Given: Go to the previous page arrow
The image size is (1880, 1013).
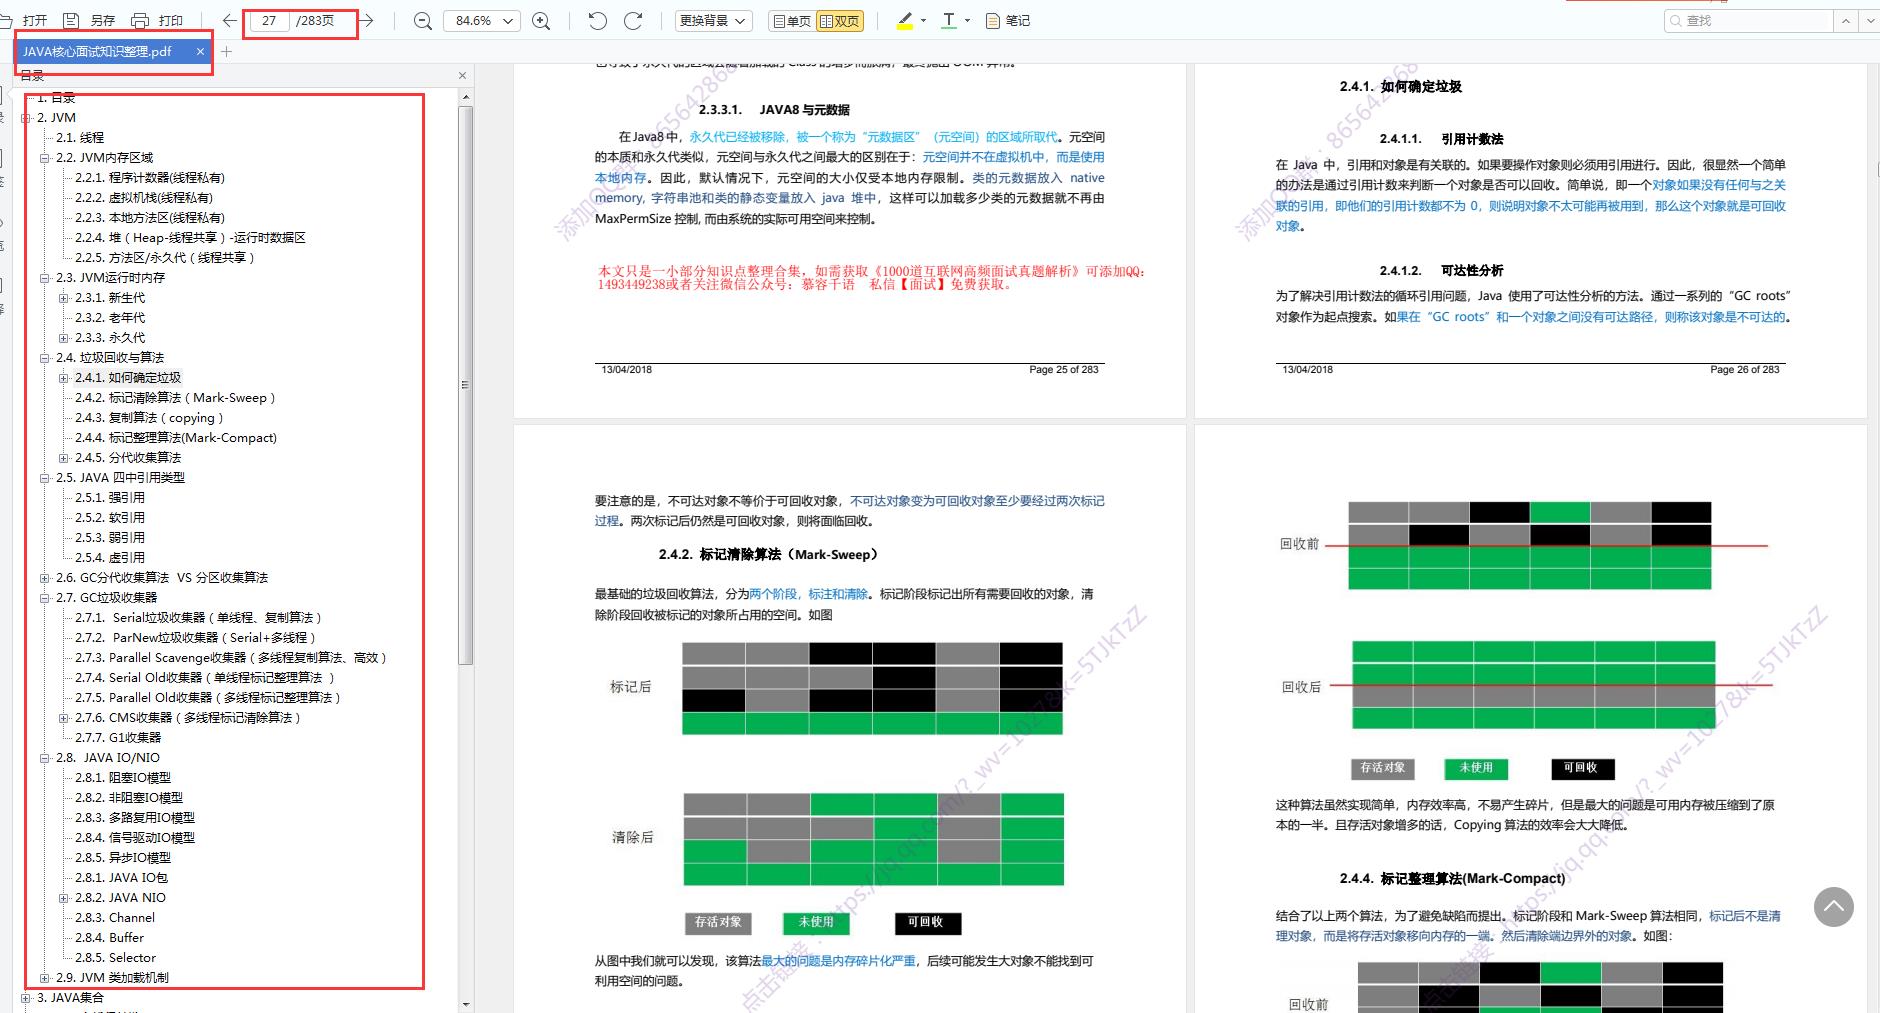Looking at the screenshot, I should (230, 20).
